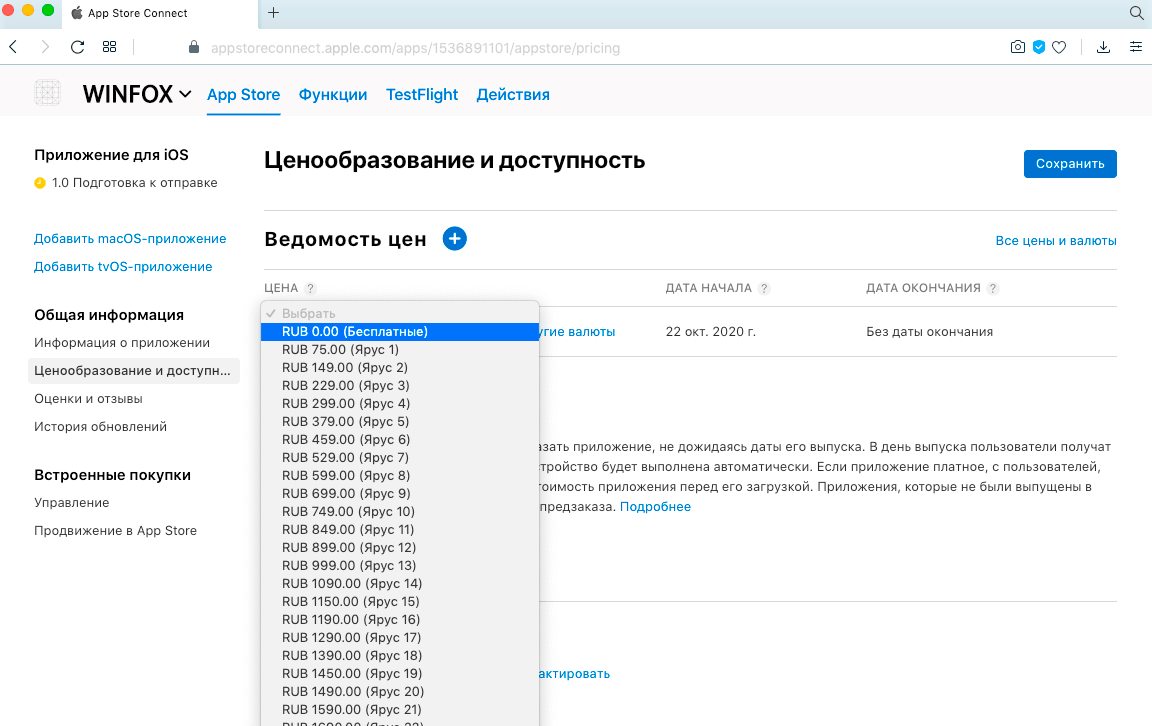Click help icon next to ДАТА ОКОНЧАНИЯ
This screenshot has height=726, width=1152.
(992, 289)
